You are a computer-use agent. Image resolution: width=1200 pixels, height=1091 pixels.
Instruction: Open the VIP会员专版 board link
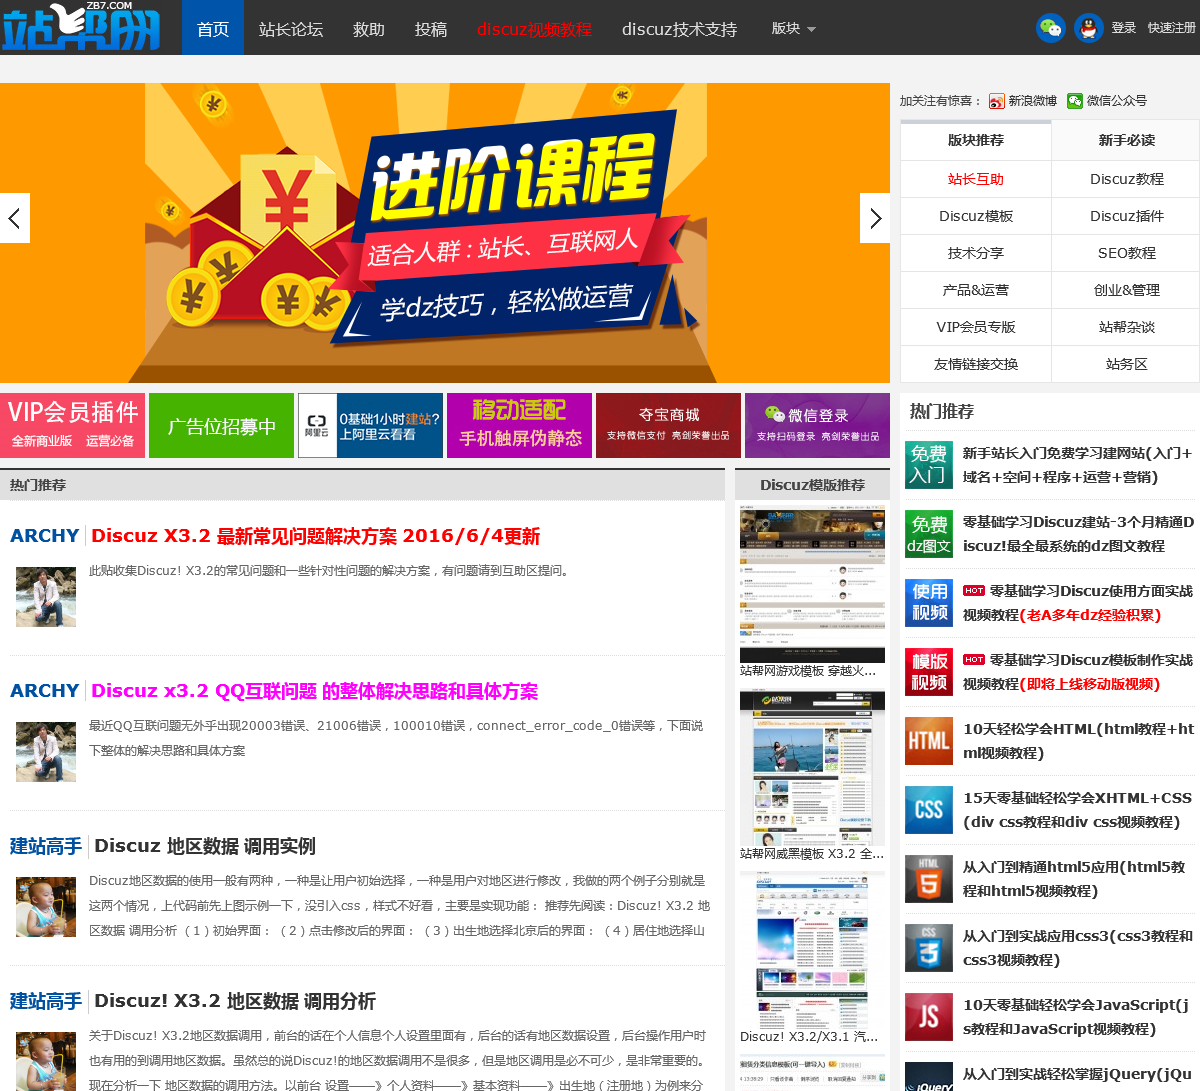[976, 327]
